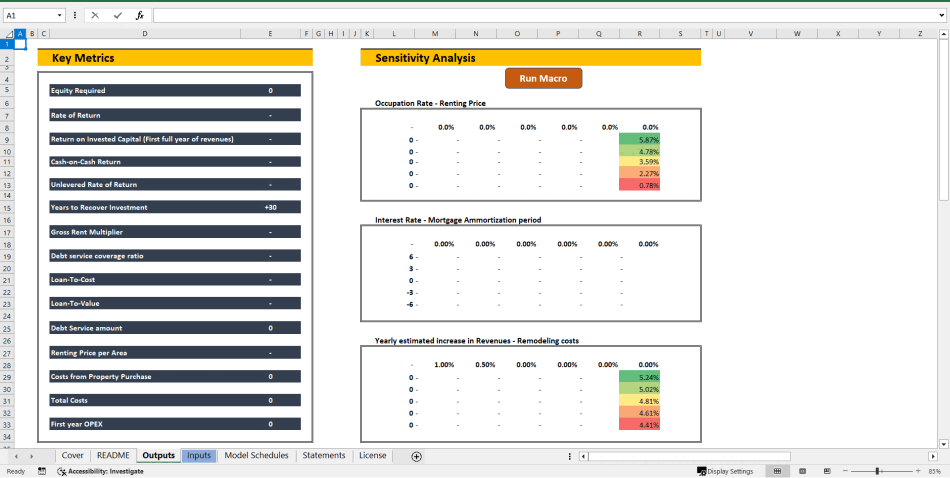Viewport: 950px width, 478px height.
Task: Open Accessibility: Investigate status item
Action: click(x=101, y=471)
